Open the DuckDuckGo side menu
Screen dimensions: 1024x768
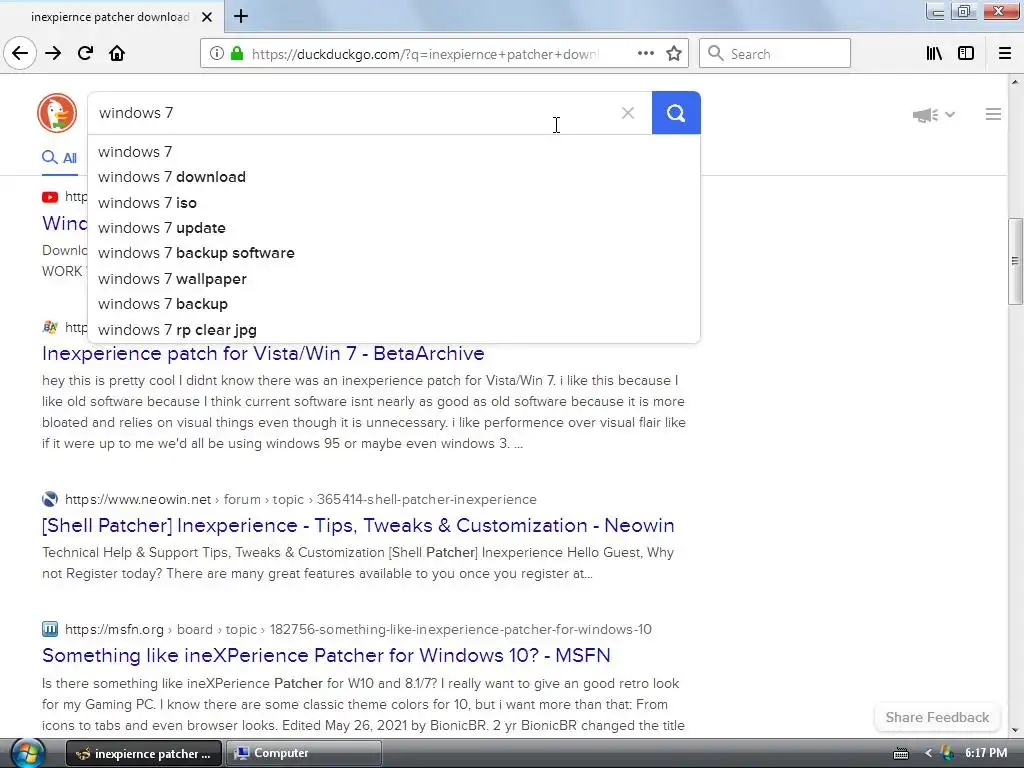pyautogui.click(x=993, y=114)
